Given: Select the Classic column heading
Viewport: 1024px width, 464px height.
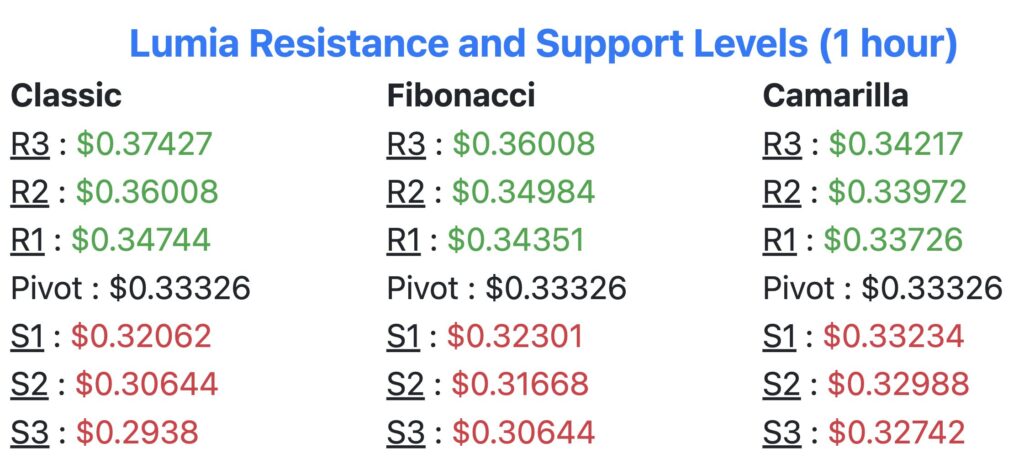Looking at the screenshot, I should click(67, 96).
